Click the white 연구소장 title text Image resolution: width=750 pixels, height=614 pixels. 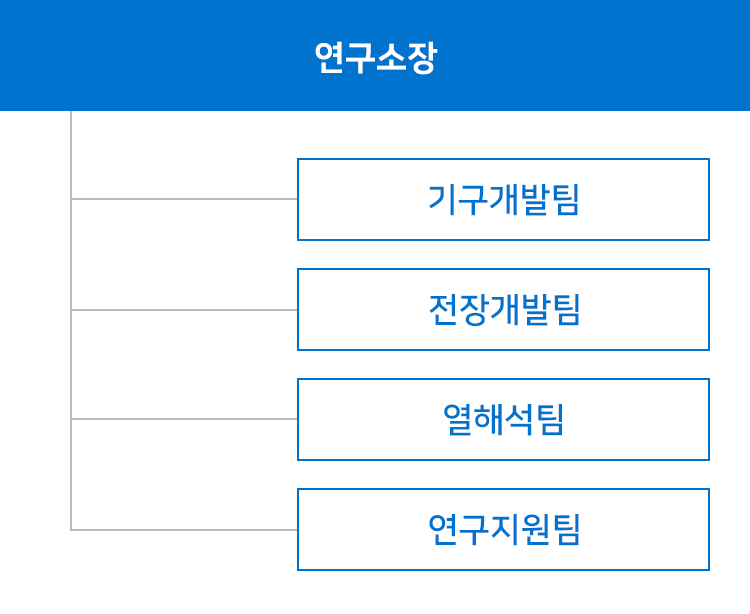(x=375, y=57)
